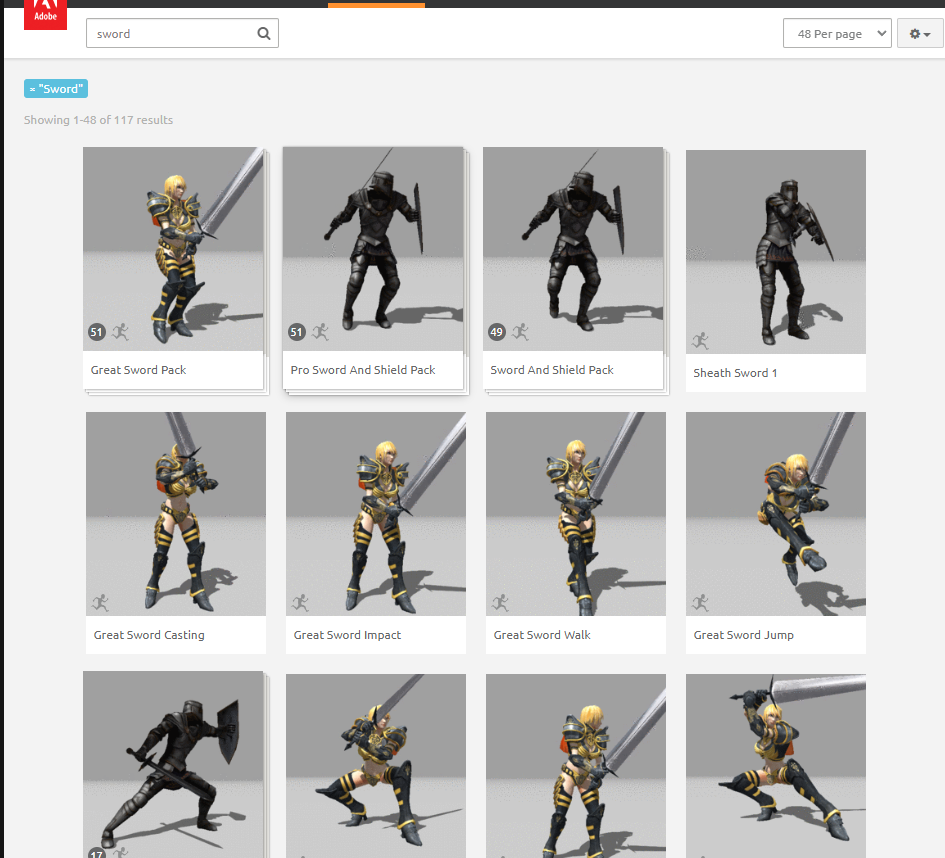Viewport: 945px width, 858px height.
Task: Click the 51 badge on Pro Sword And Shield Pack
Action: tap(297, 332)
